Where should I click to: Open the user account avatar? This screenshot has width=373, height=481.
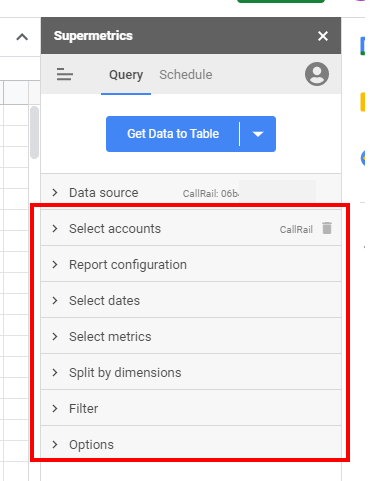[x=317, y=74]
